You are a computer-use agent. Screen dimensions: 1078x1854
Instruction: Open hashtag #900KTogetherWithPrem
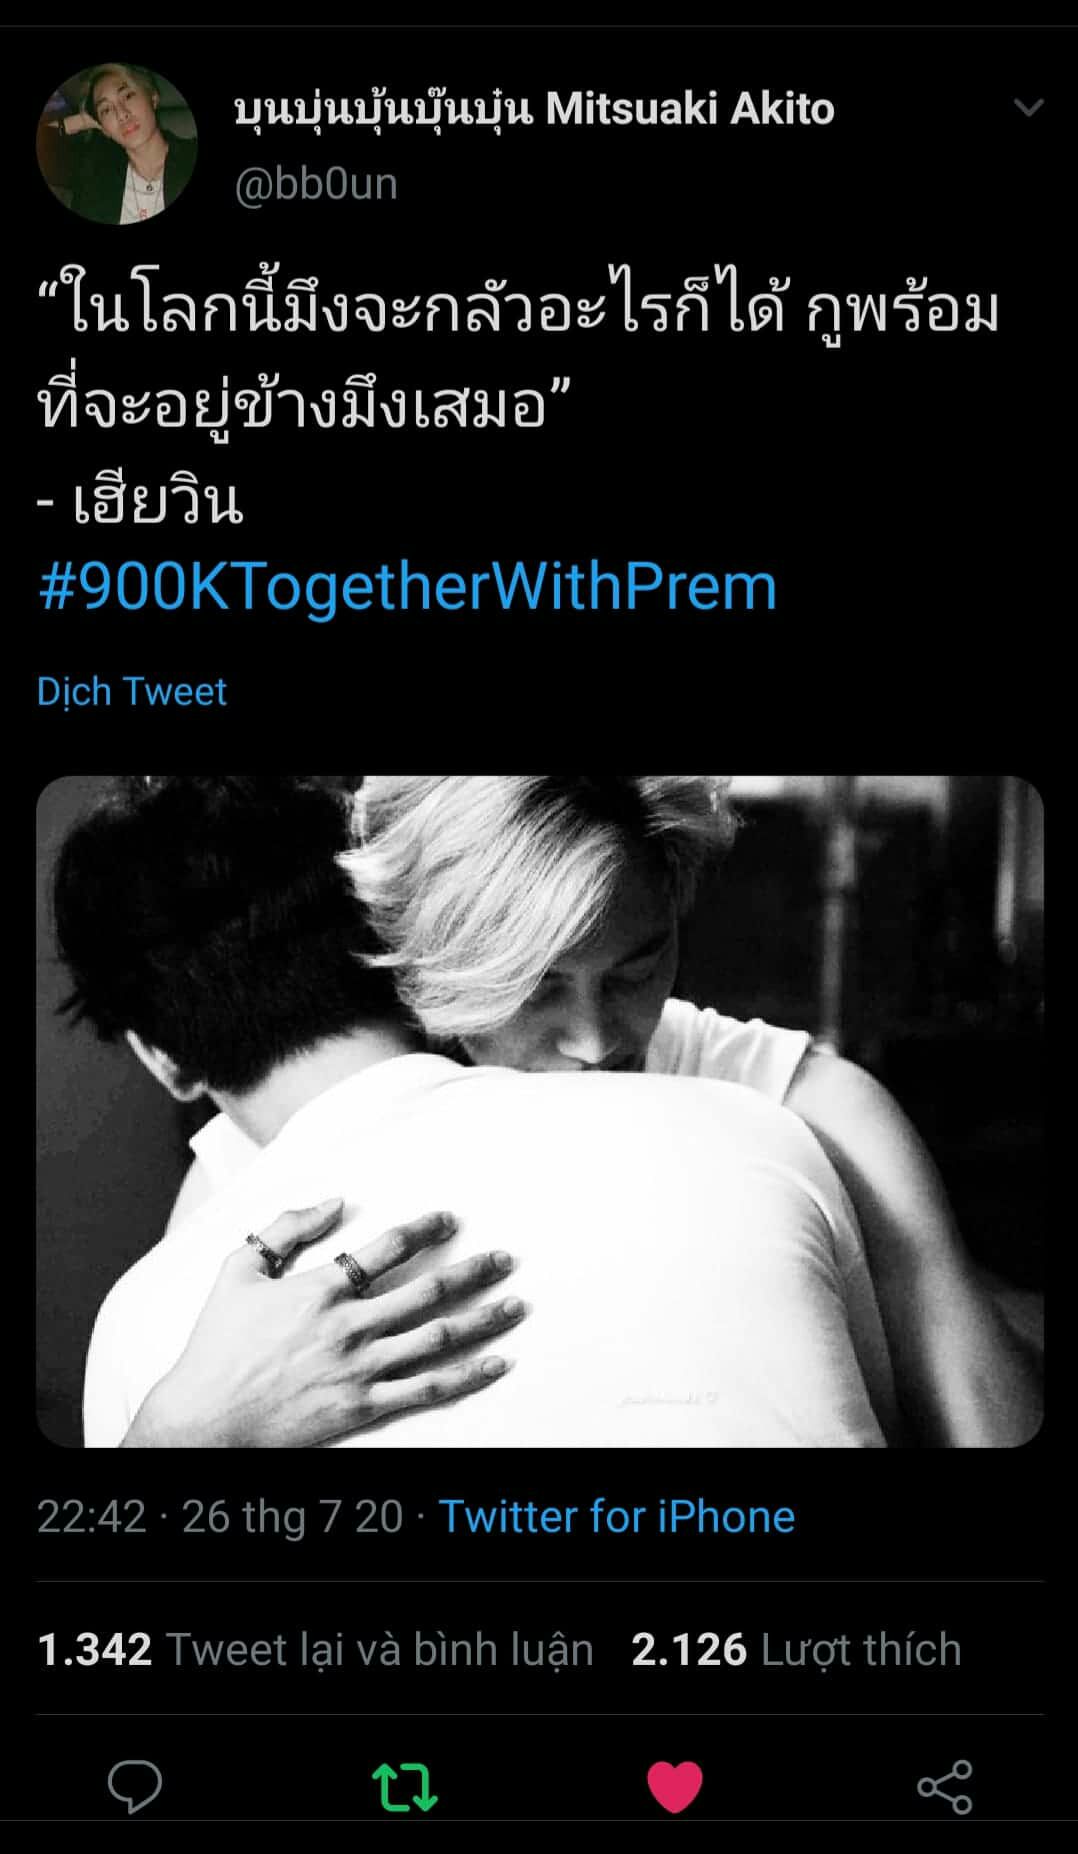pos(407,587)
